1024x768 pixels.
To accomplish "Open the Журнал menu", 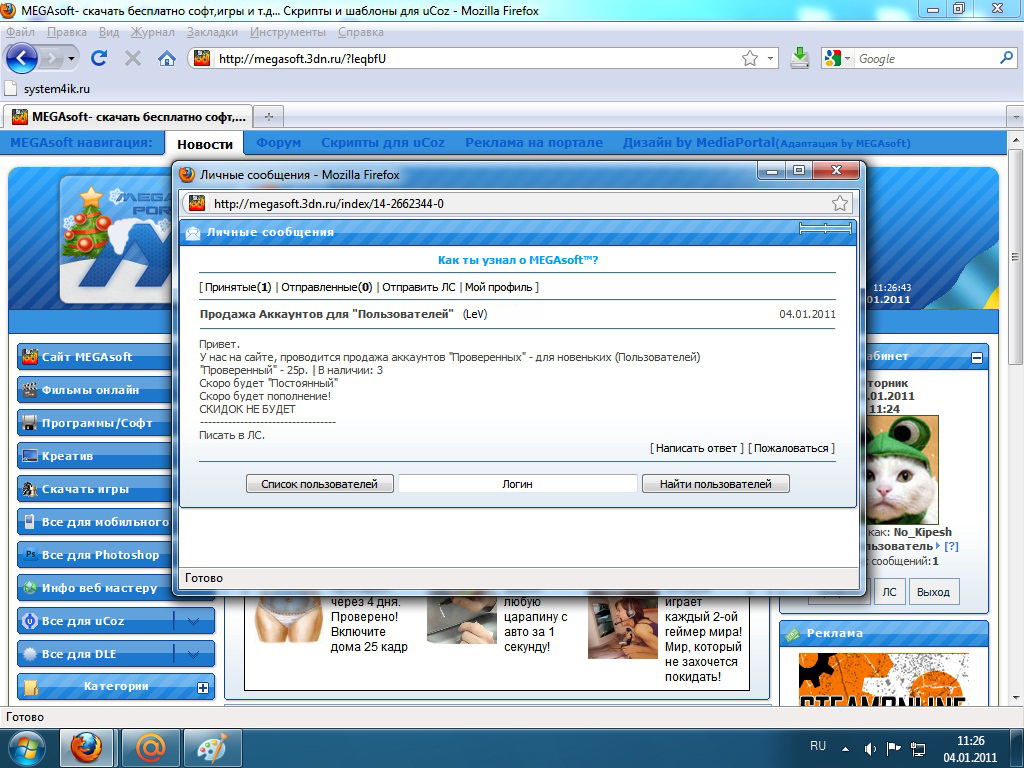I will point(153,32).
